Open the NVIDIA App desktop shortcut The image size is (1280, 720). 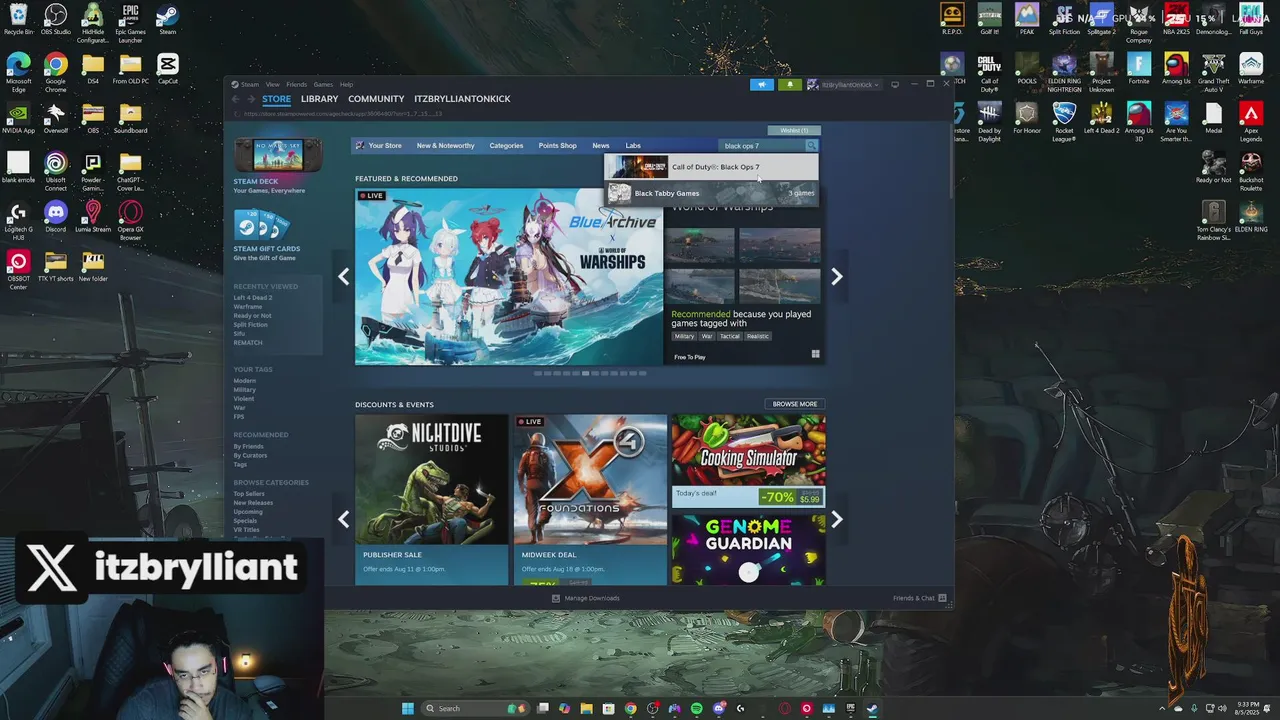pyautogui.click(x=18, y=117)
